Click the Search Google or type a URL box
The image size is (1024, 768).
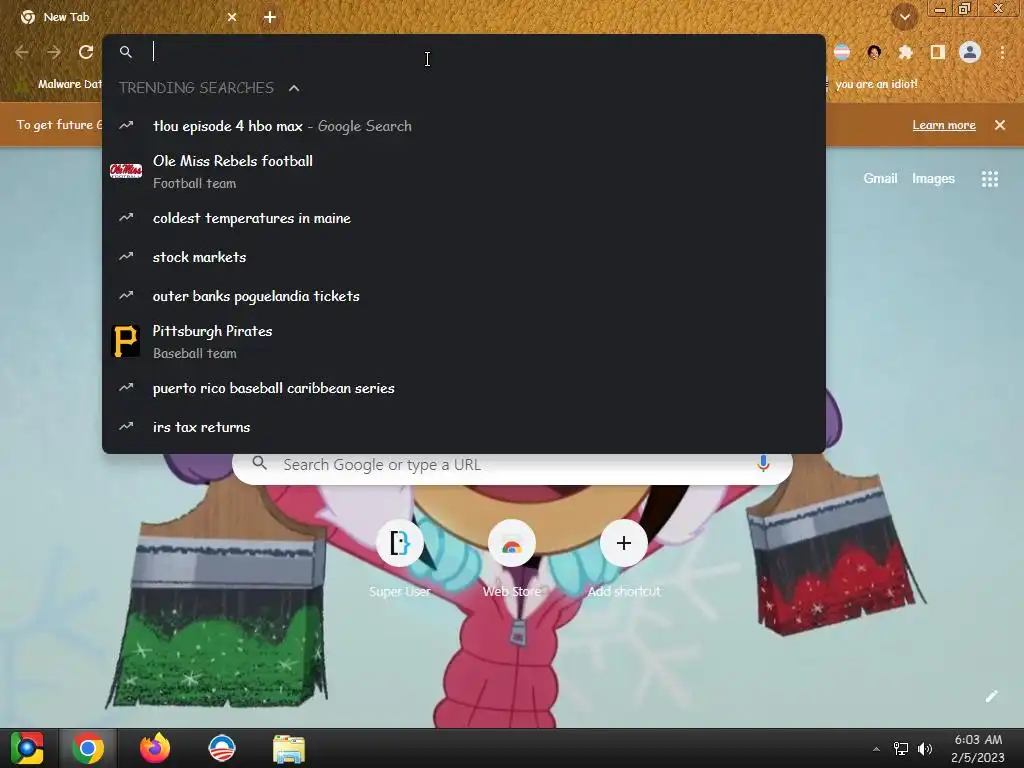point(512,465)
